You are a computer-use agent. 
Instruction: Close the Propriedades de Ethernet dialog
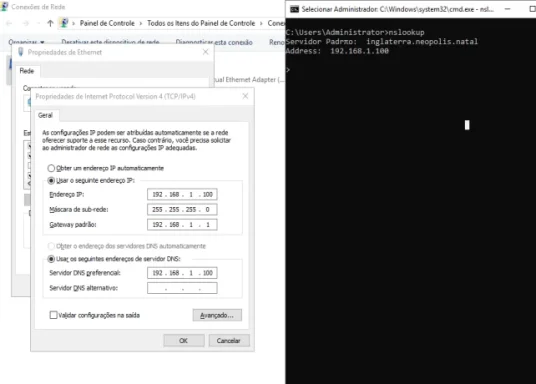[205, 52]
